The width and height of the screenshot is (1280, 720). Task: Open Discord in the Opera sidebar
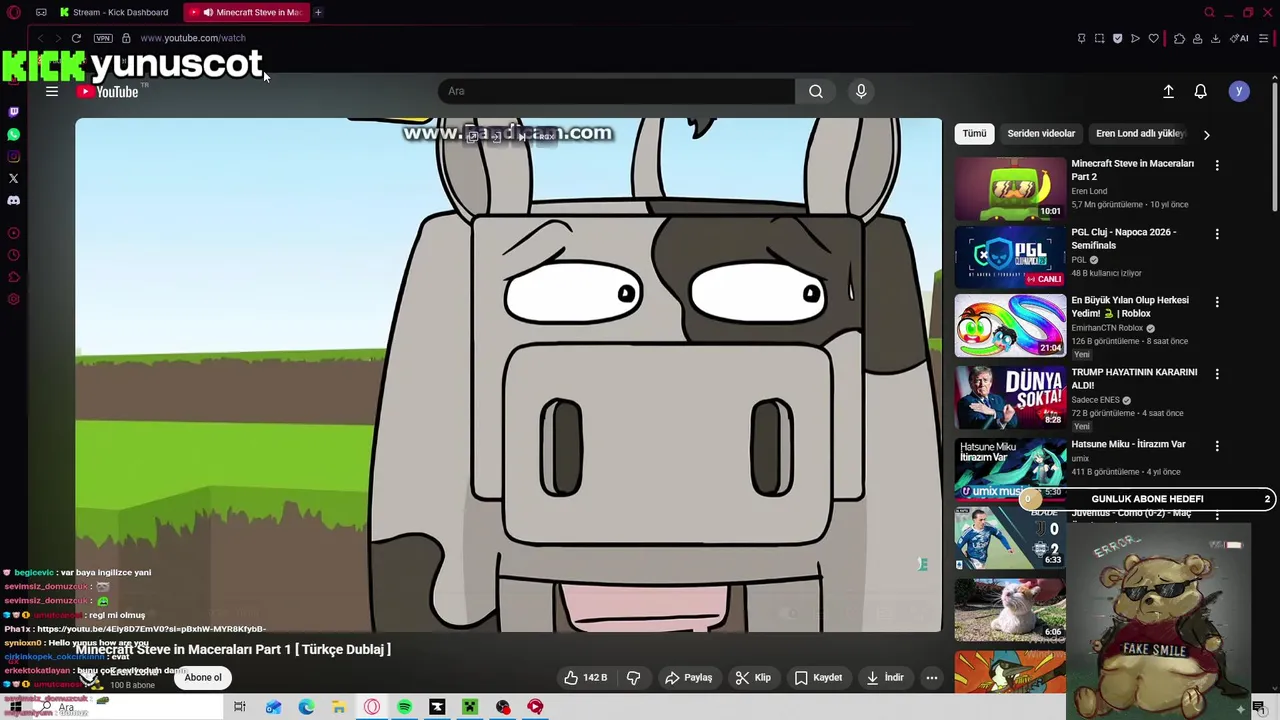tap(13, 200)
